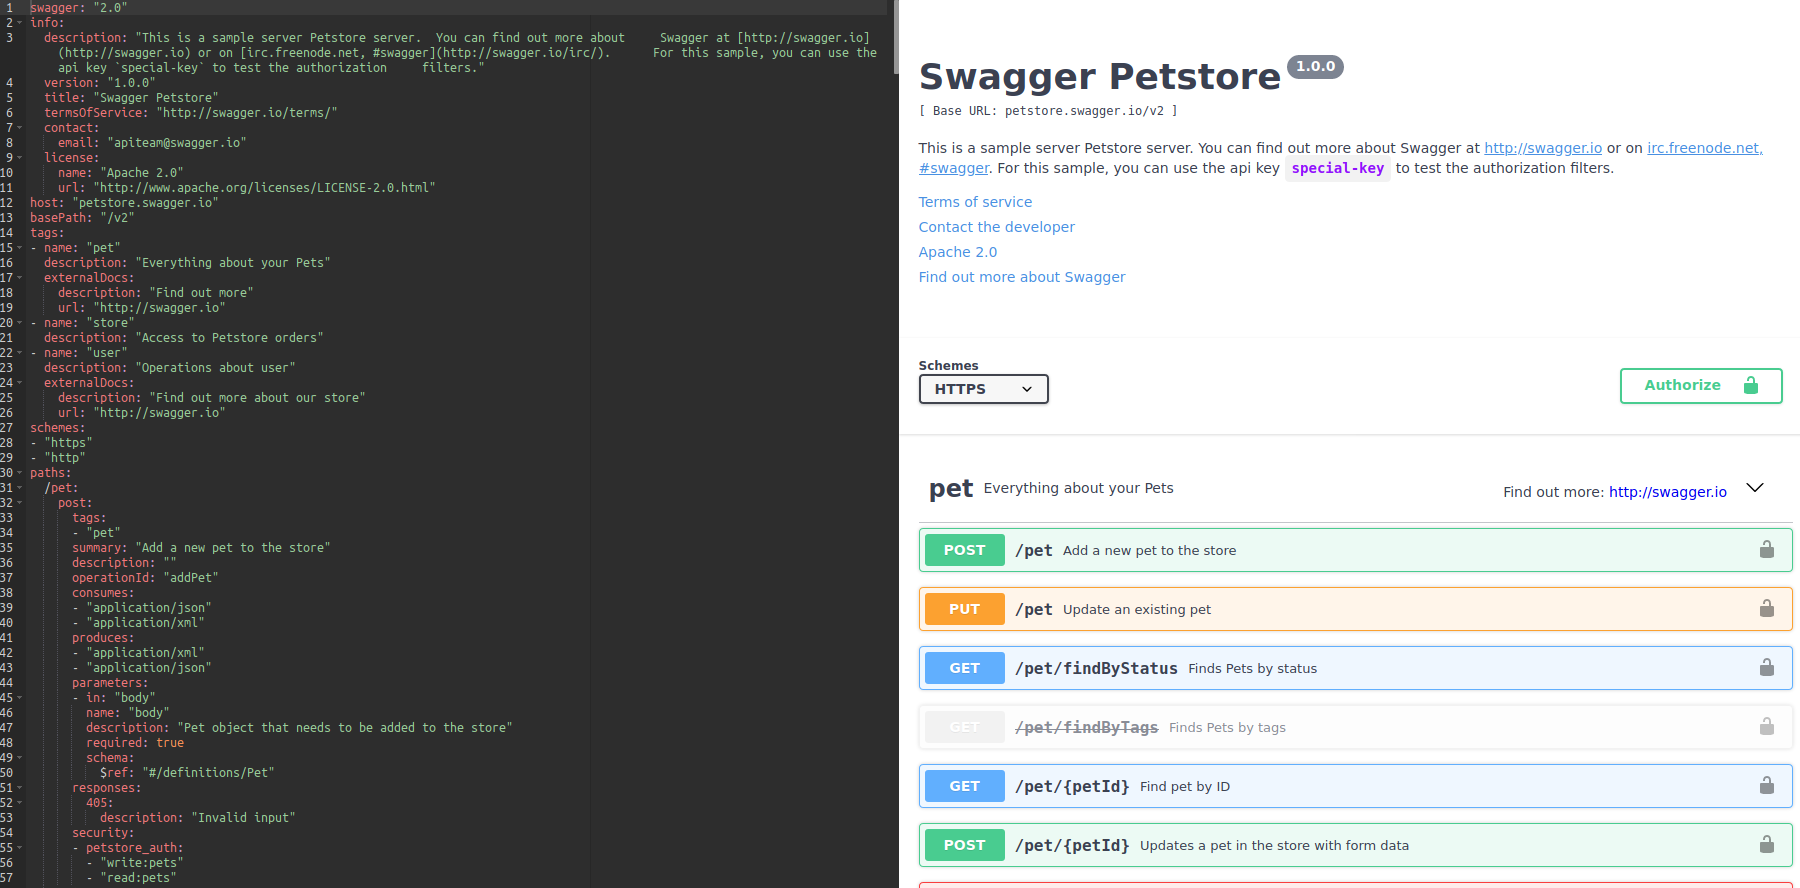The image size is (1800, 888).
Task: Click the POST badge for /pet/{petId}
Action: click(965, 845)
